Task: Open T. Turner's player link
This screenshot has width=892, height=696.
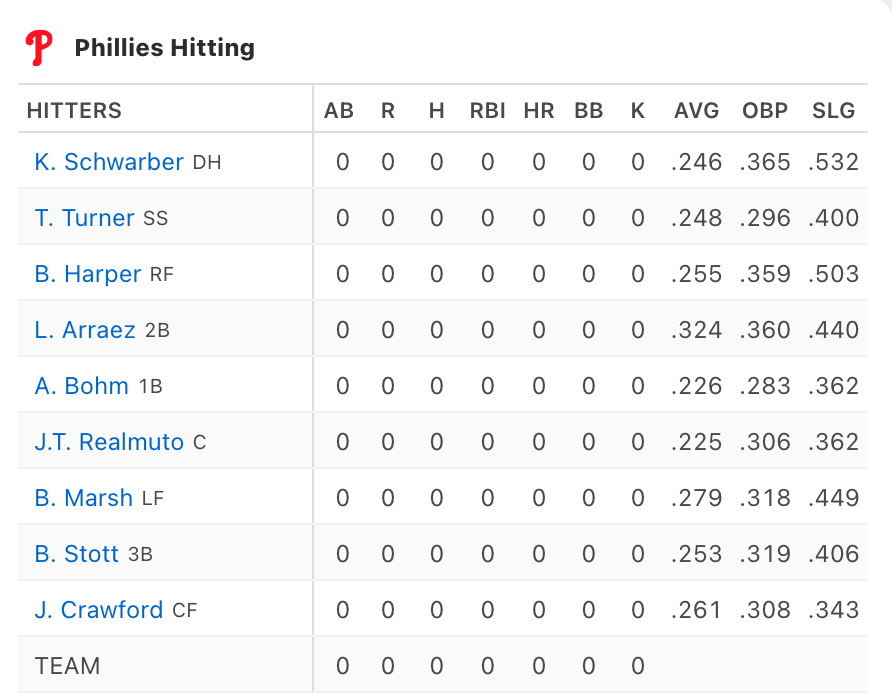Action: (x=84, y=218)
